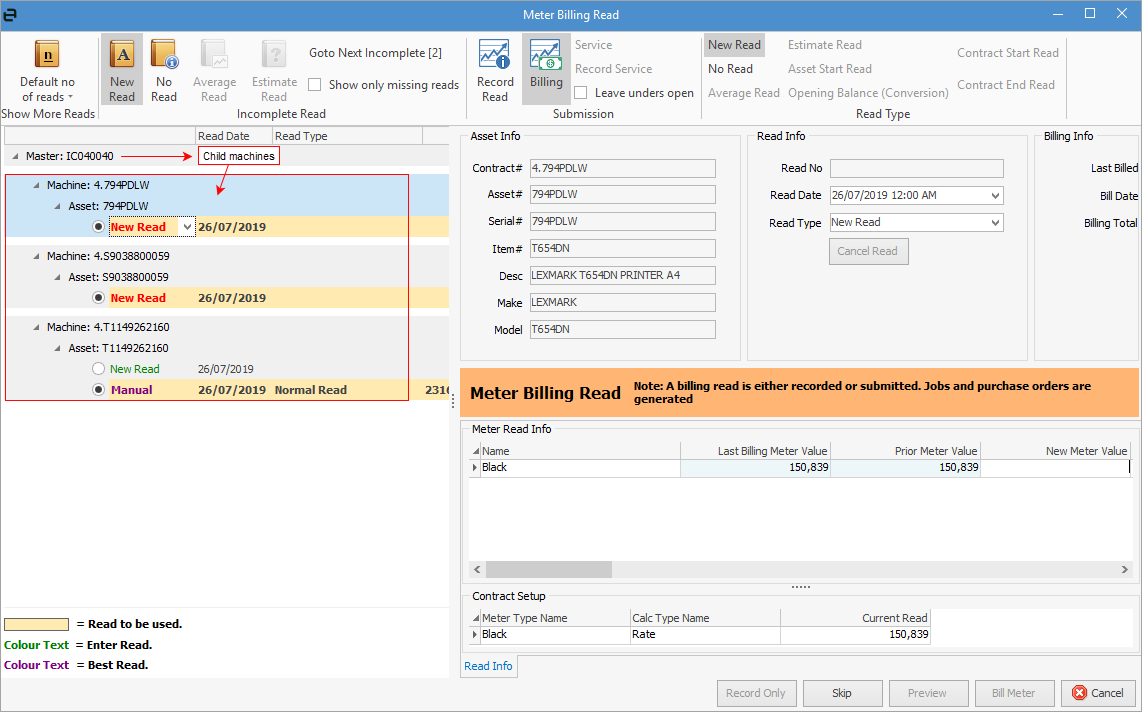Select the No Read toolbar icon

pos(163,68)
